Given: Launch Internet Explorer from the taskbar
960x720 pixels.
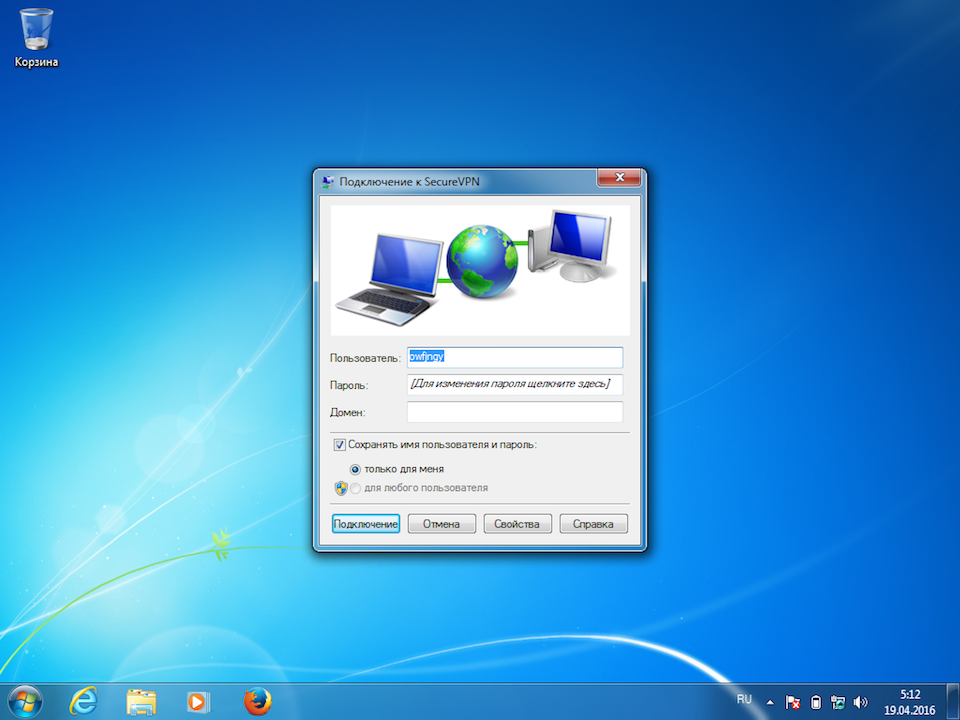Looking at the screenshot, I should click(83, 701).
